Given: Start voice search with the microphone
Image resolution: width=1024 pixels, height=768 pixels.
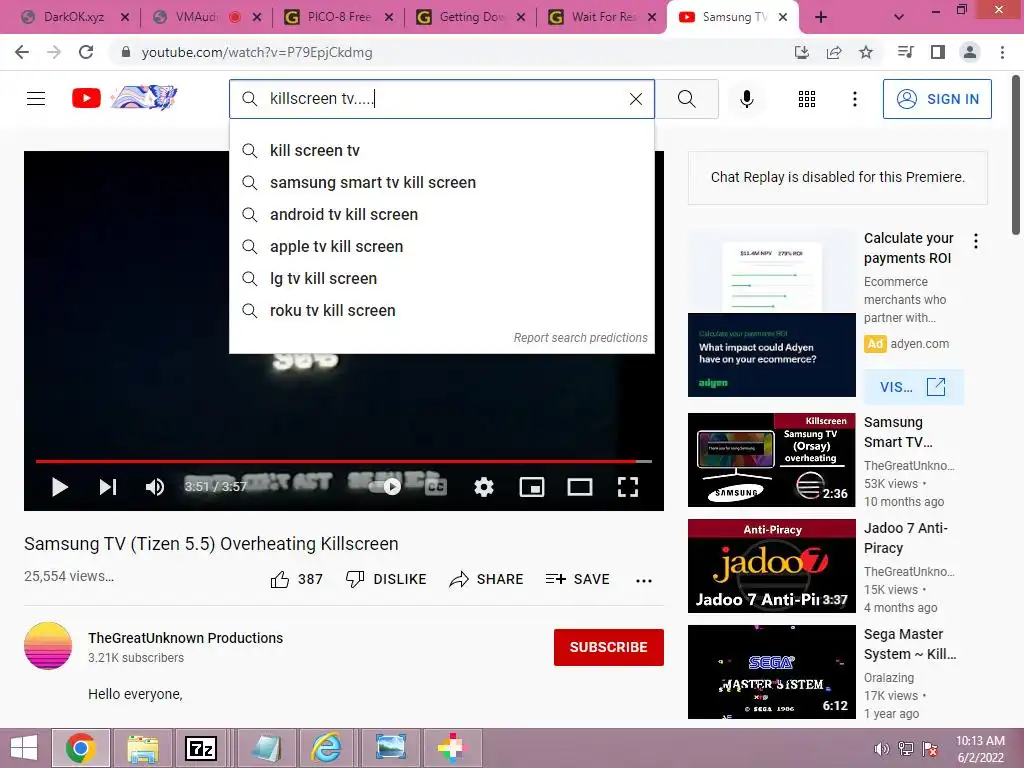Looking at the screenshot, I should [747, 99].
